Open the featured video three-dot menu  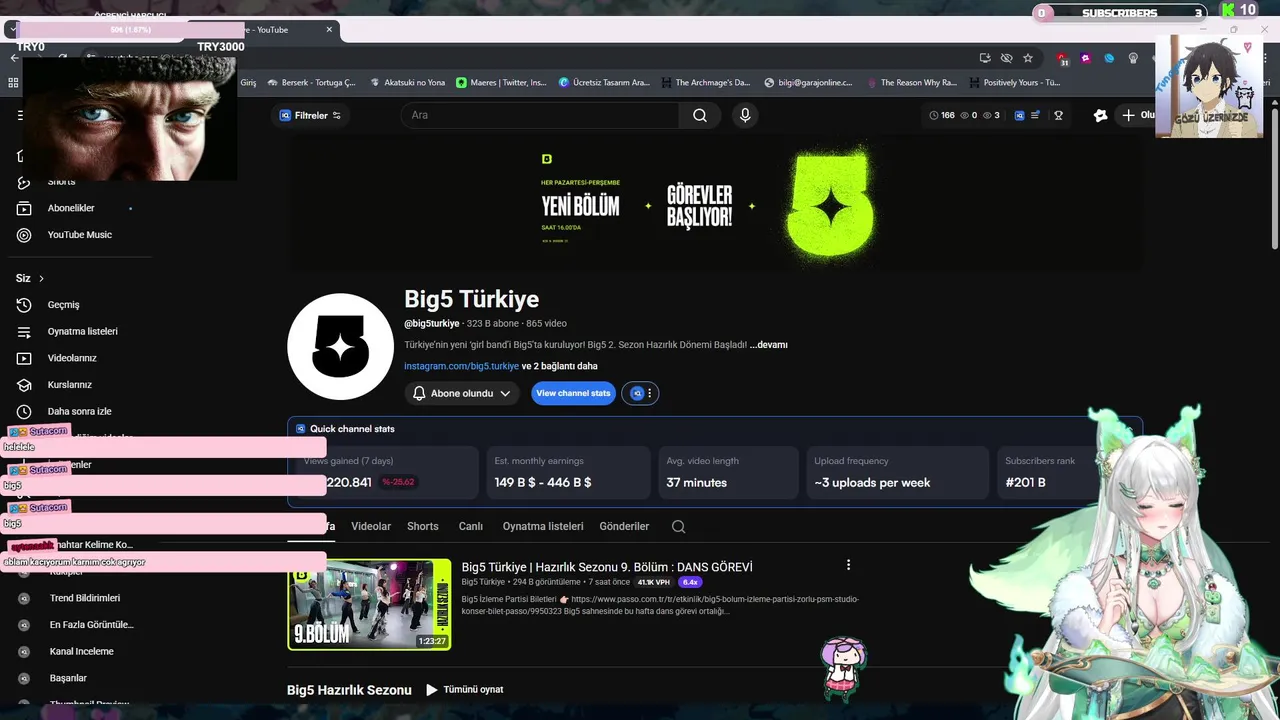pyautogui.click(x=848, y=565)
